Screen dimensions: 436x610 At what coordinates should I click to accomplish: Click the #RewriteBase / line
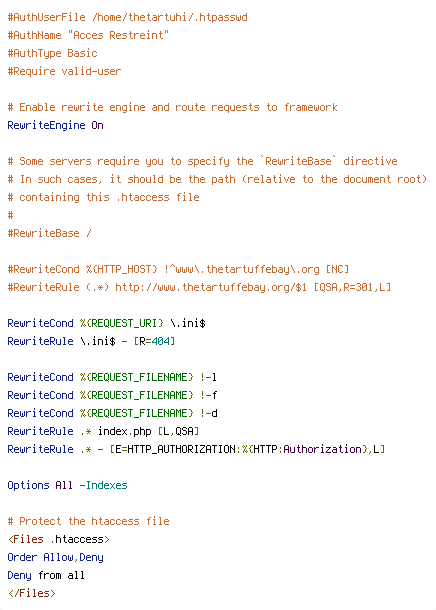point(49,233)
